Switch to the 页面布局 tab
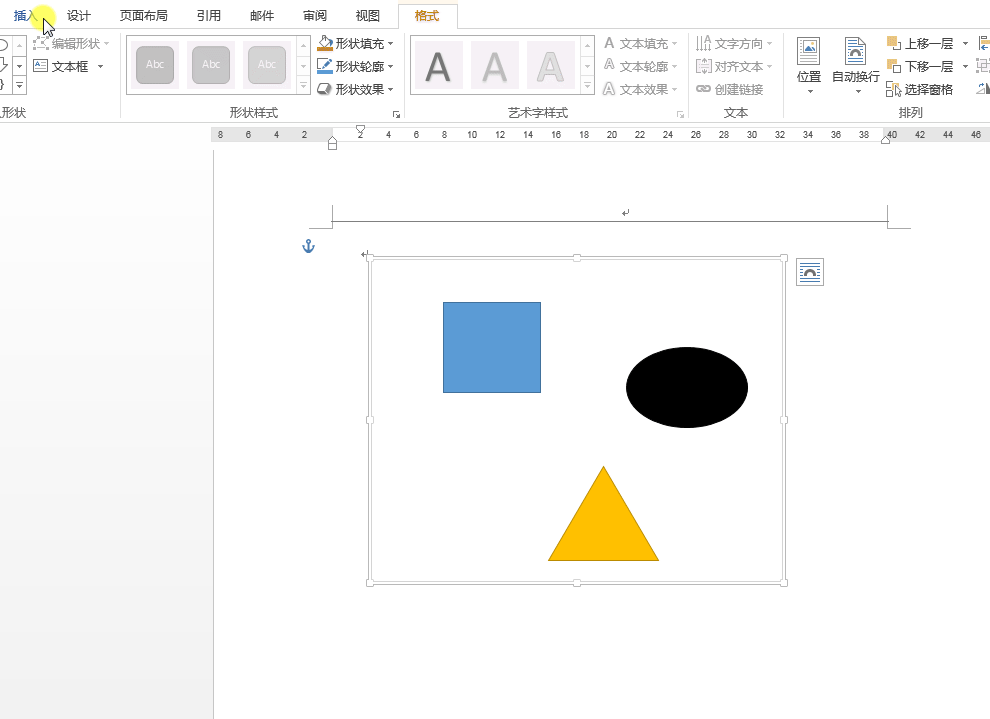The width and height of the screenshot is (990, 719). [x=143, y=16]
